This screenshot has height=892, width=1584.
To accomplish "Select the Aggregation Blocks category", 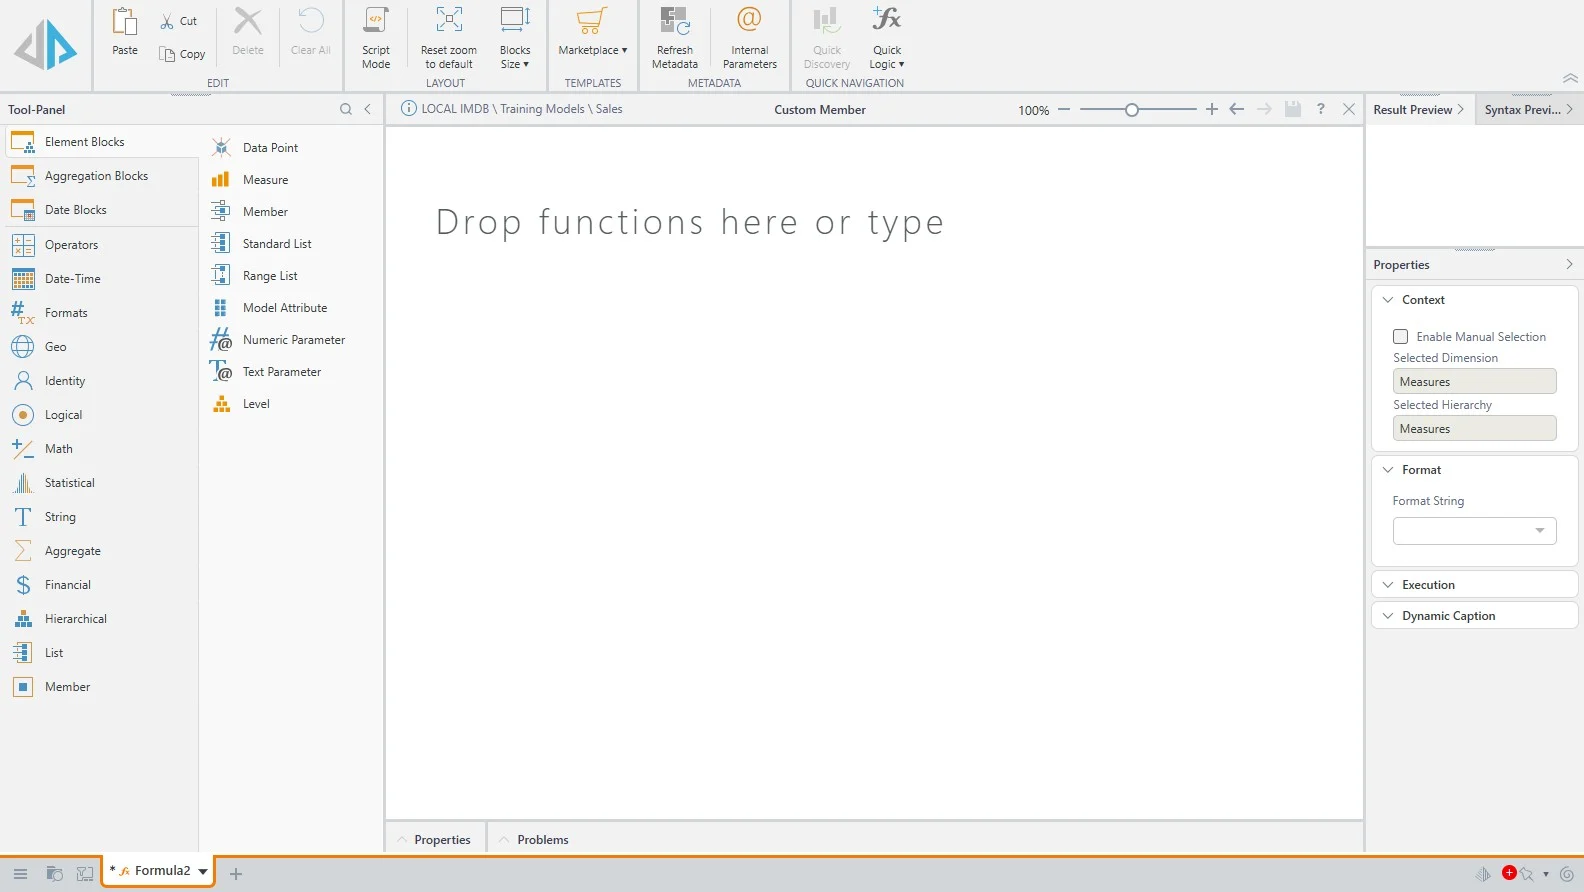I will (x=101, y=176).
